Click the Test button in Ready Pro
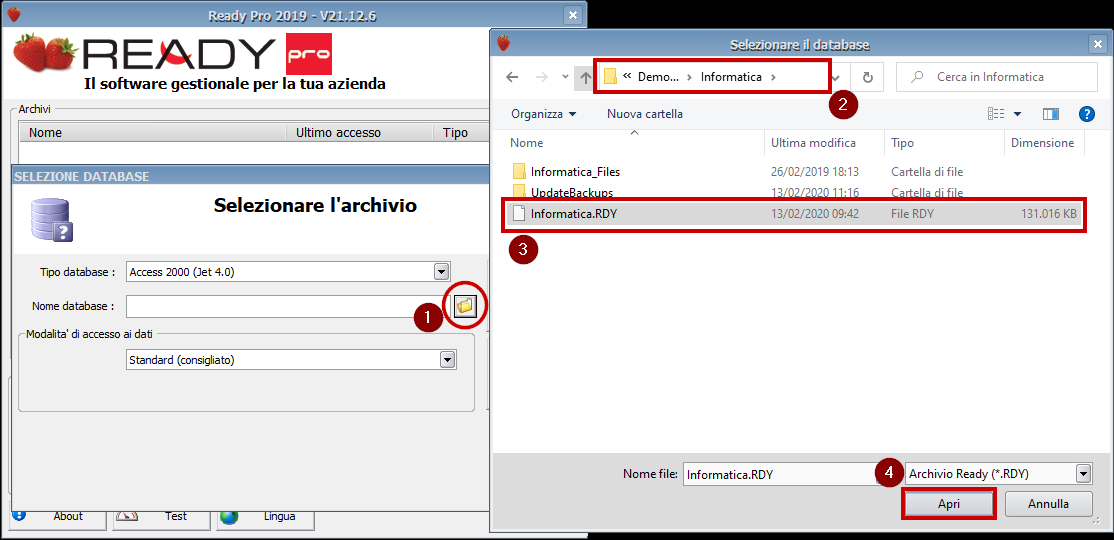This screenshot has width=1114, height=540. coord(161,517)
